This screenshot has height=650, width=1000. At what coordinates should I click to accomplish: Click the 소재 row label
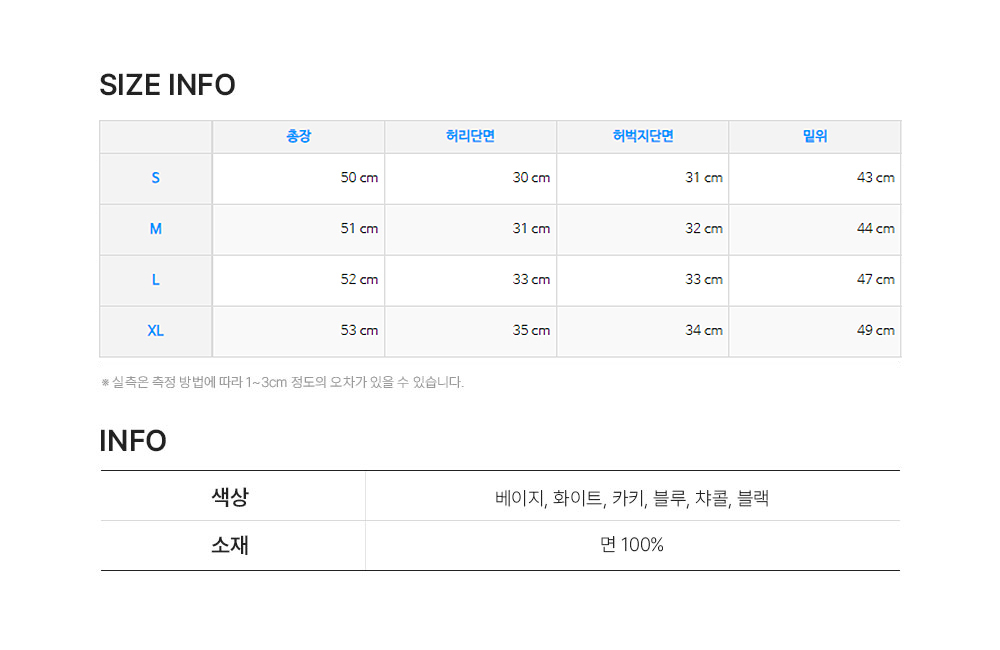[230, 545]
